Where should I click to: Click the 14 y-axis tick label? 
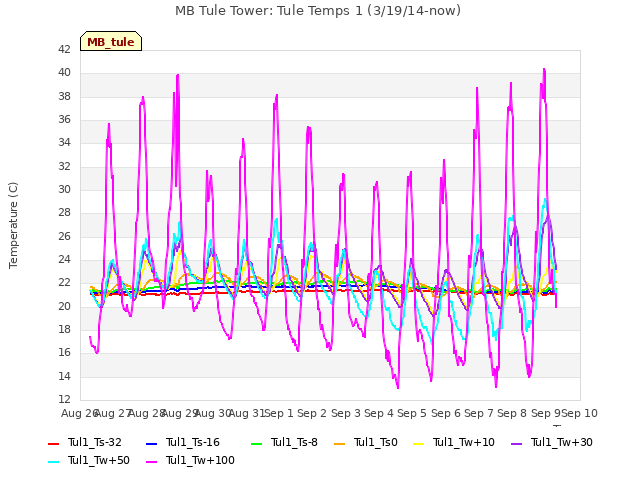tap(64, 376)
